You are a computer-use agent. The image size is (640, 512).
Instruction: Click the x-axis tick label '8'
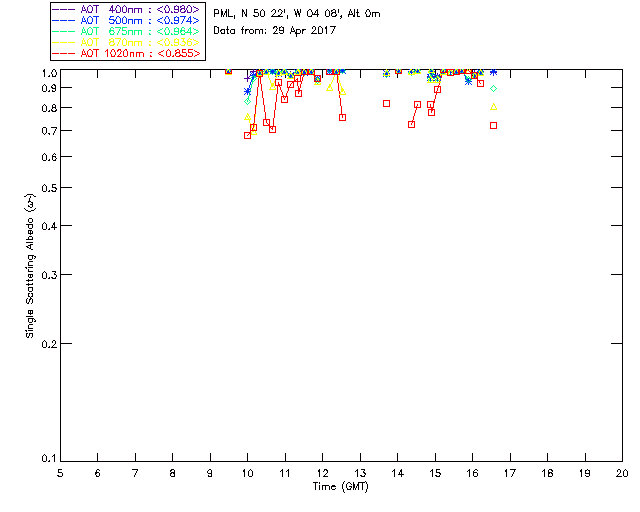click(173, 473)
